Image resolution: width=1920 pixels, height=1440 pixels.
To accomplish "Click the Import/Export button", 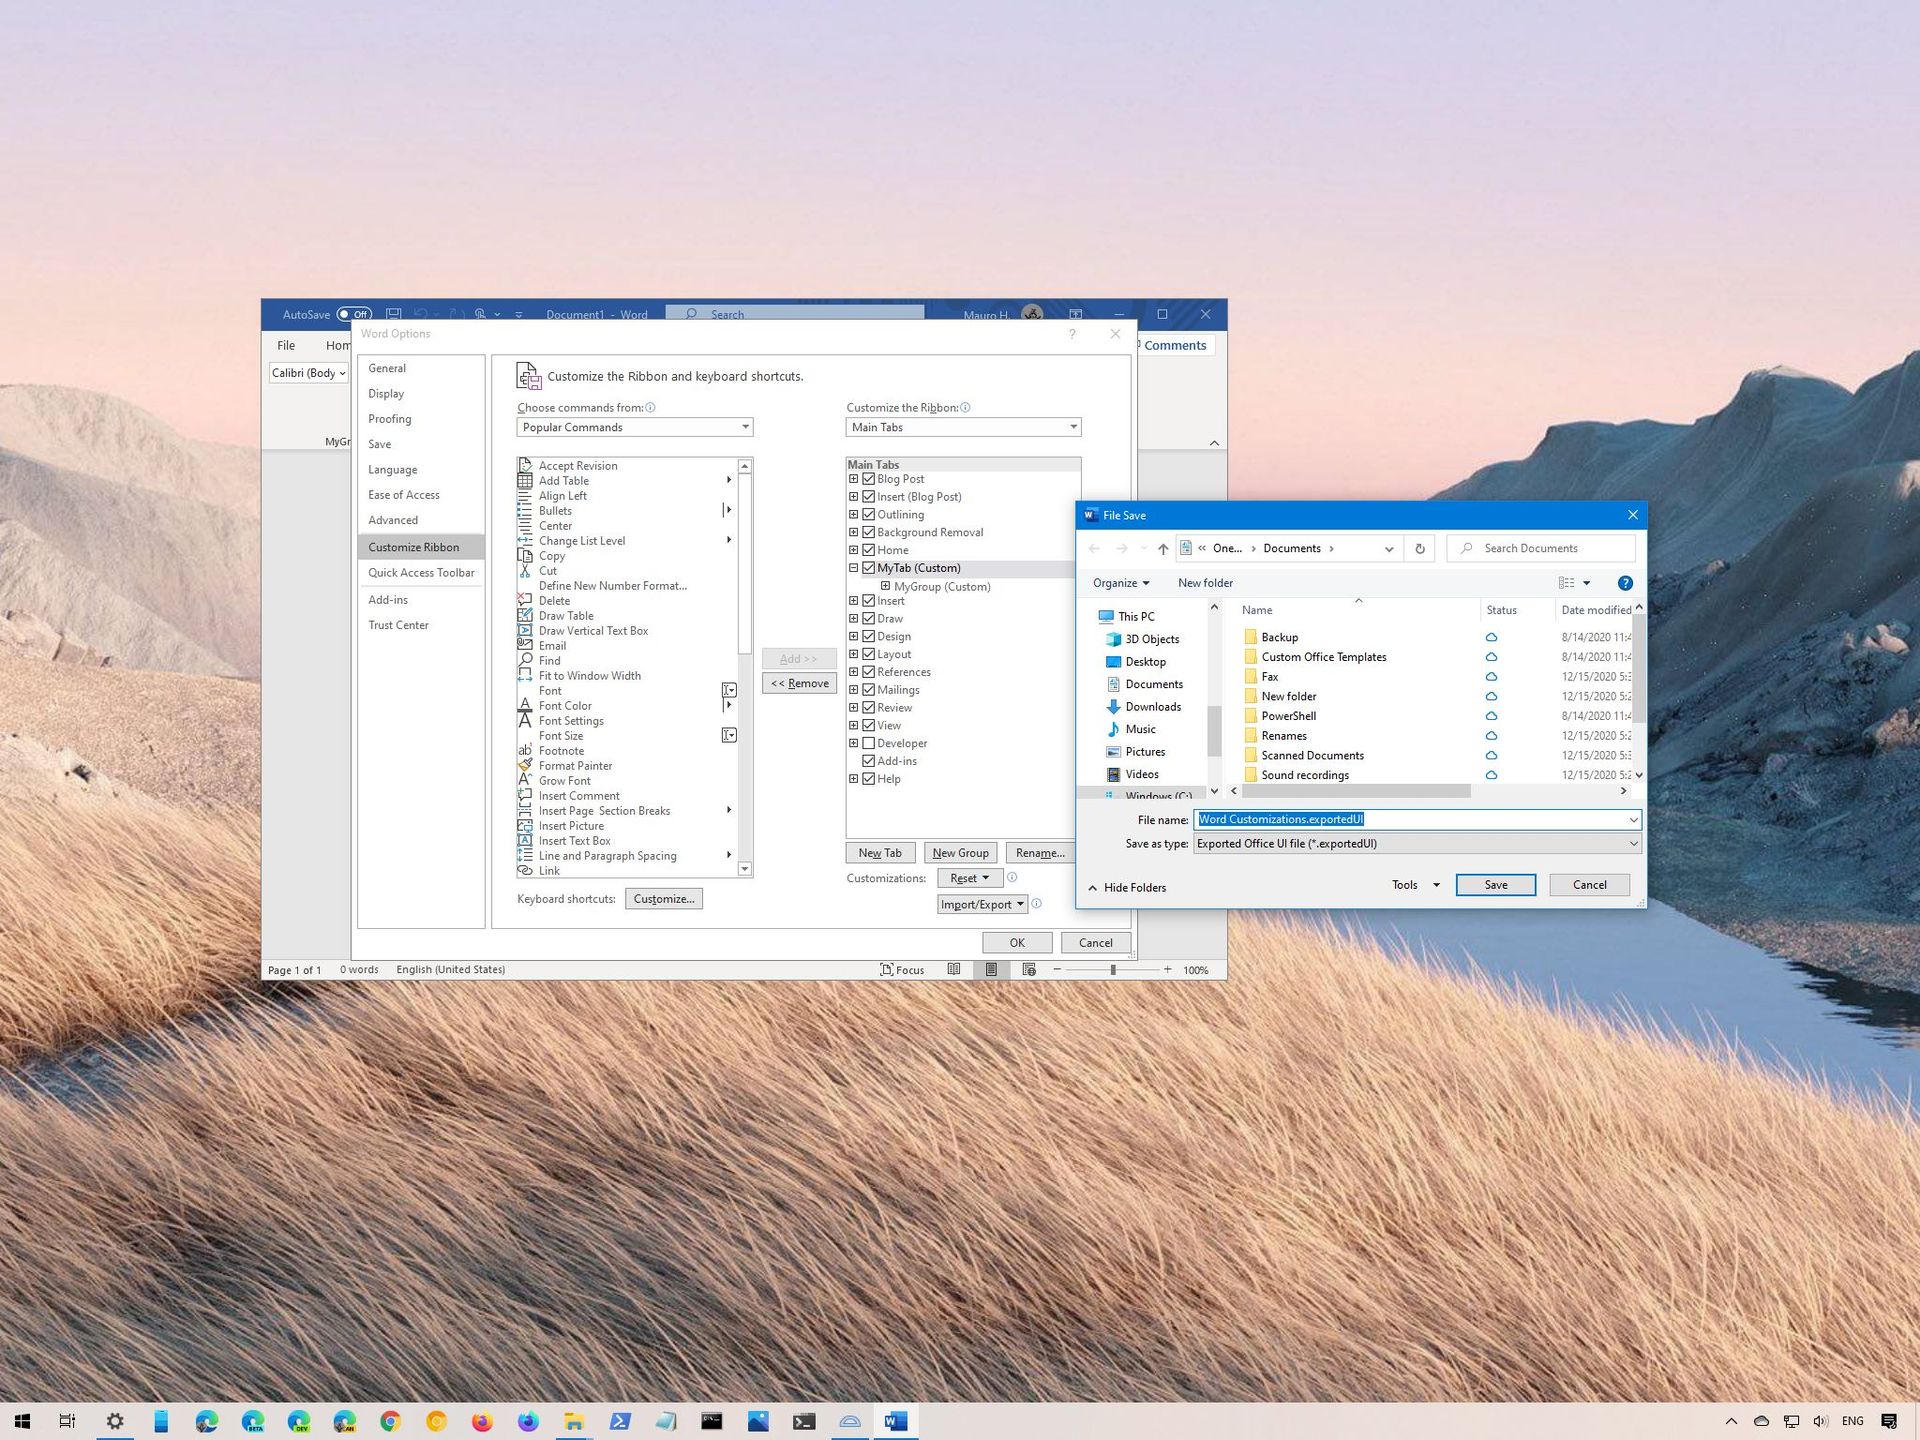I will pos(980,903).
